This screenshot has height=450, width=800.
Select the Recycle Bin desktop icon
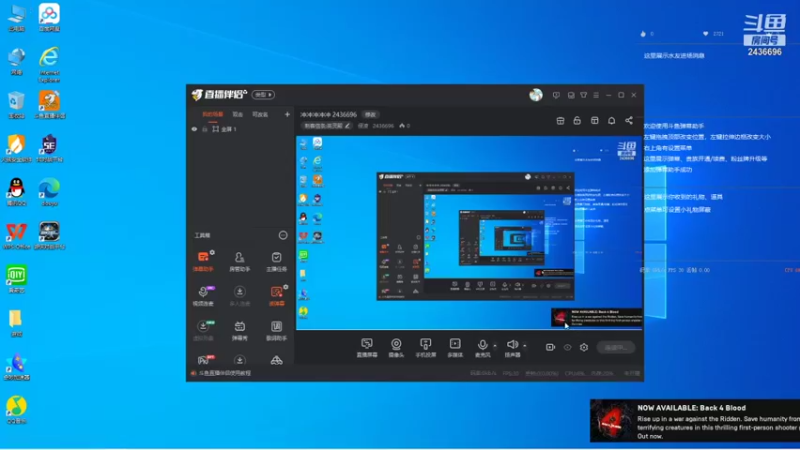pos(16,106)
